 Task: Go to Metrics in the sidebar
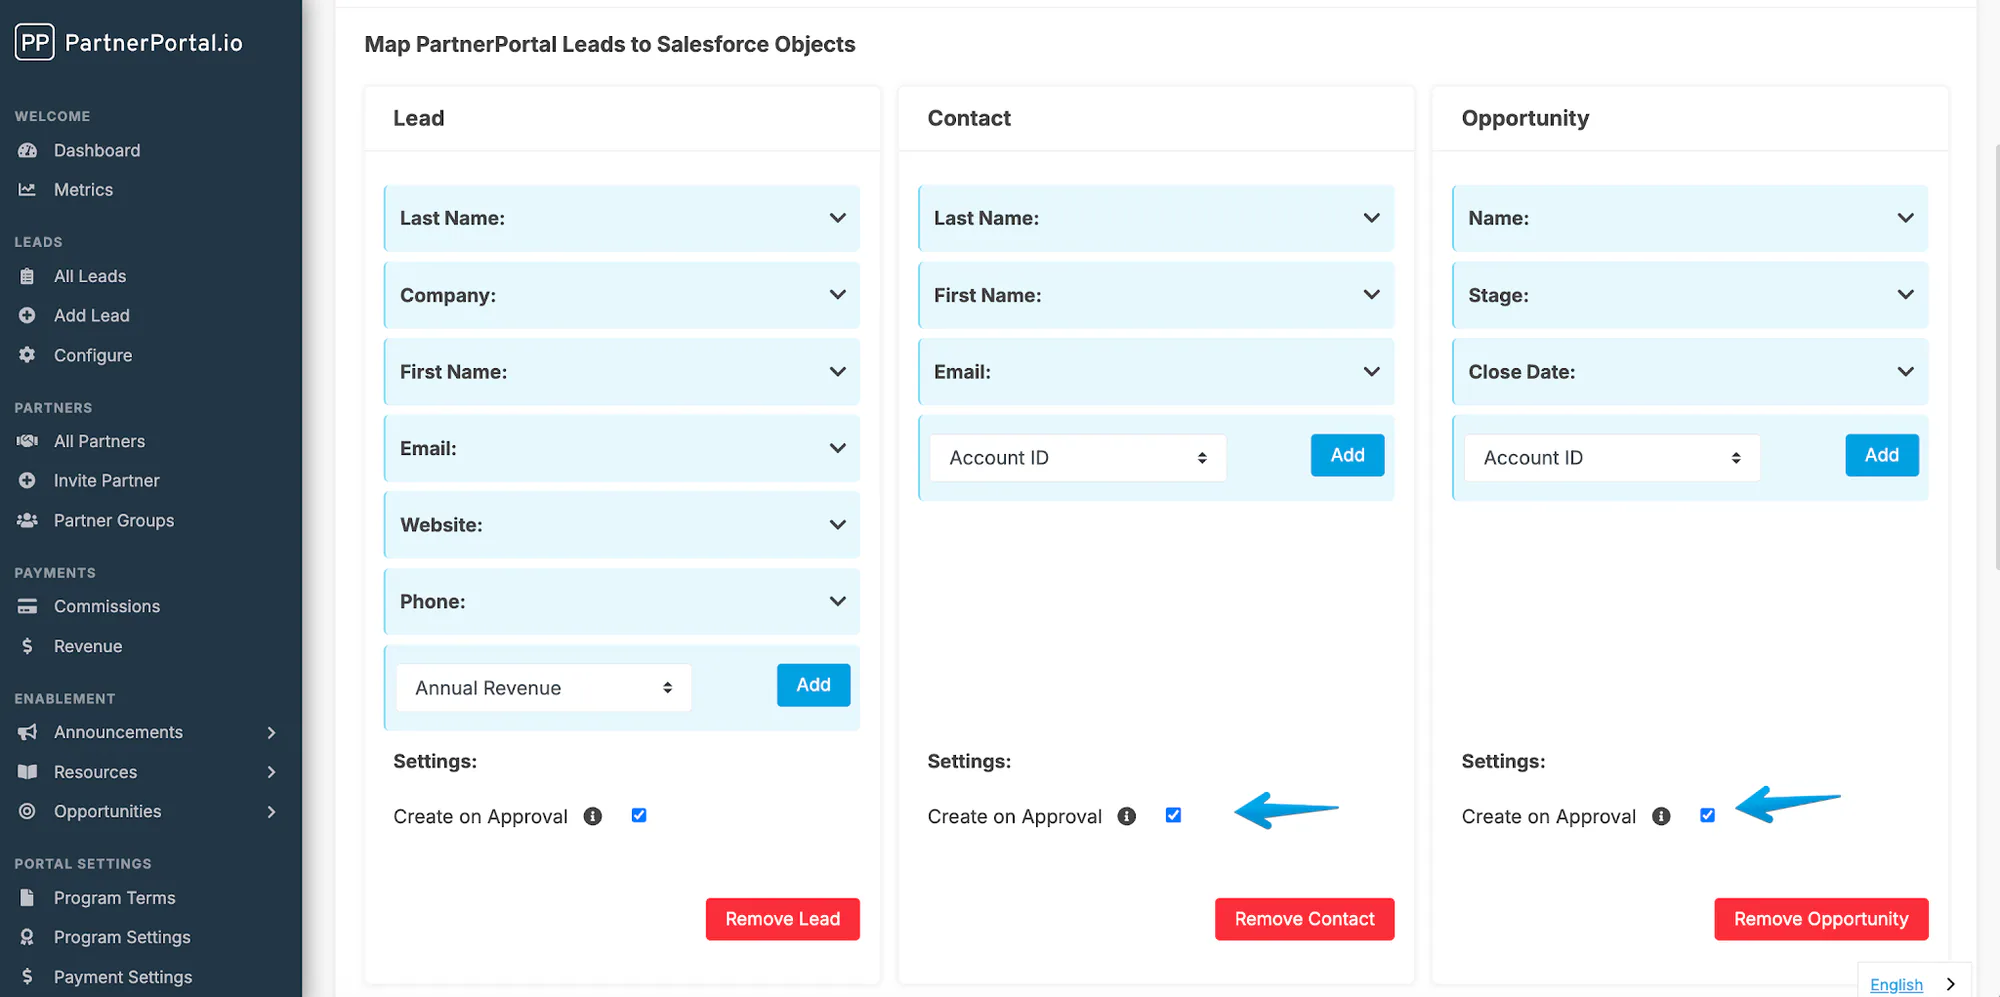[83, 189]
